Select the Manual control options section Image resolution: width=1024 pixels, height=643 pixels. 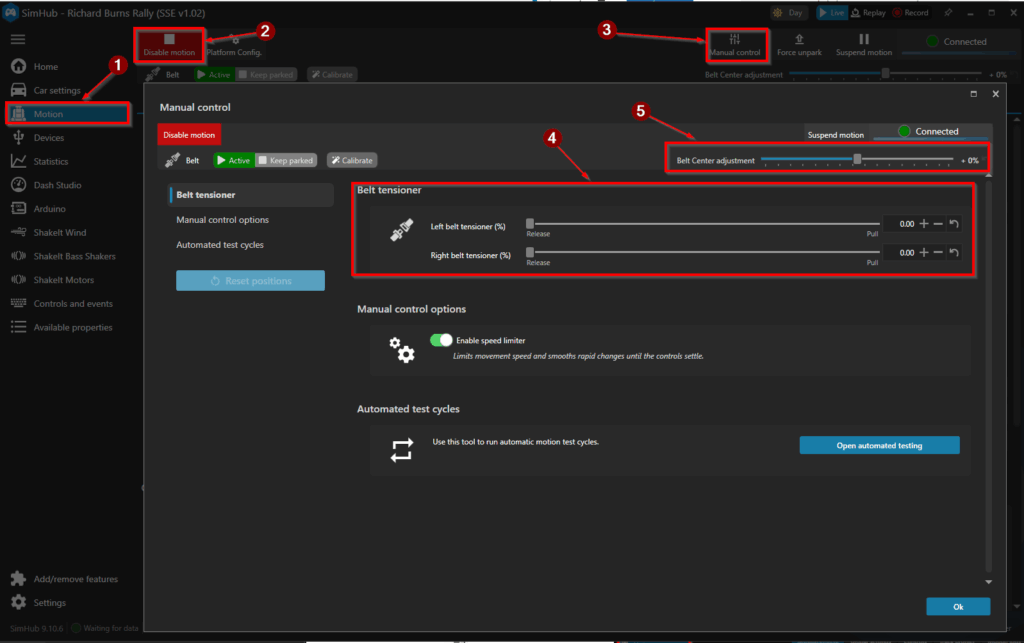[x=222, y=220]
